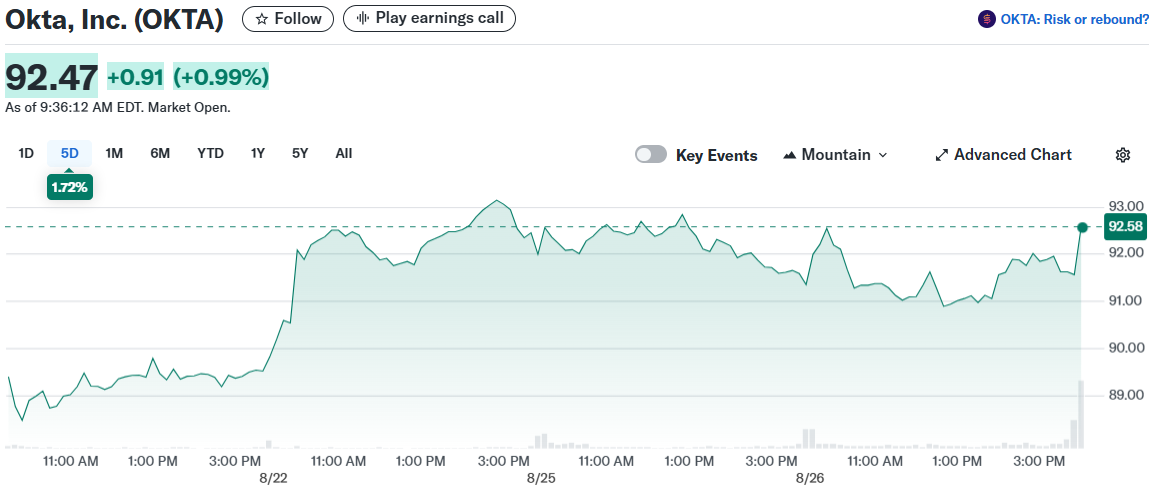This screenshot has height=492, width=1157.
Task: Click the Okta, Inc. (OKTA) heading
Action: coord(114,19)
